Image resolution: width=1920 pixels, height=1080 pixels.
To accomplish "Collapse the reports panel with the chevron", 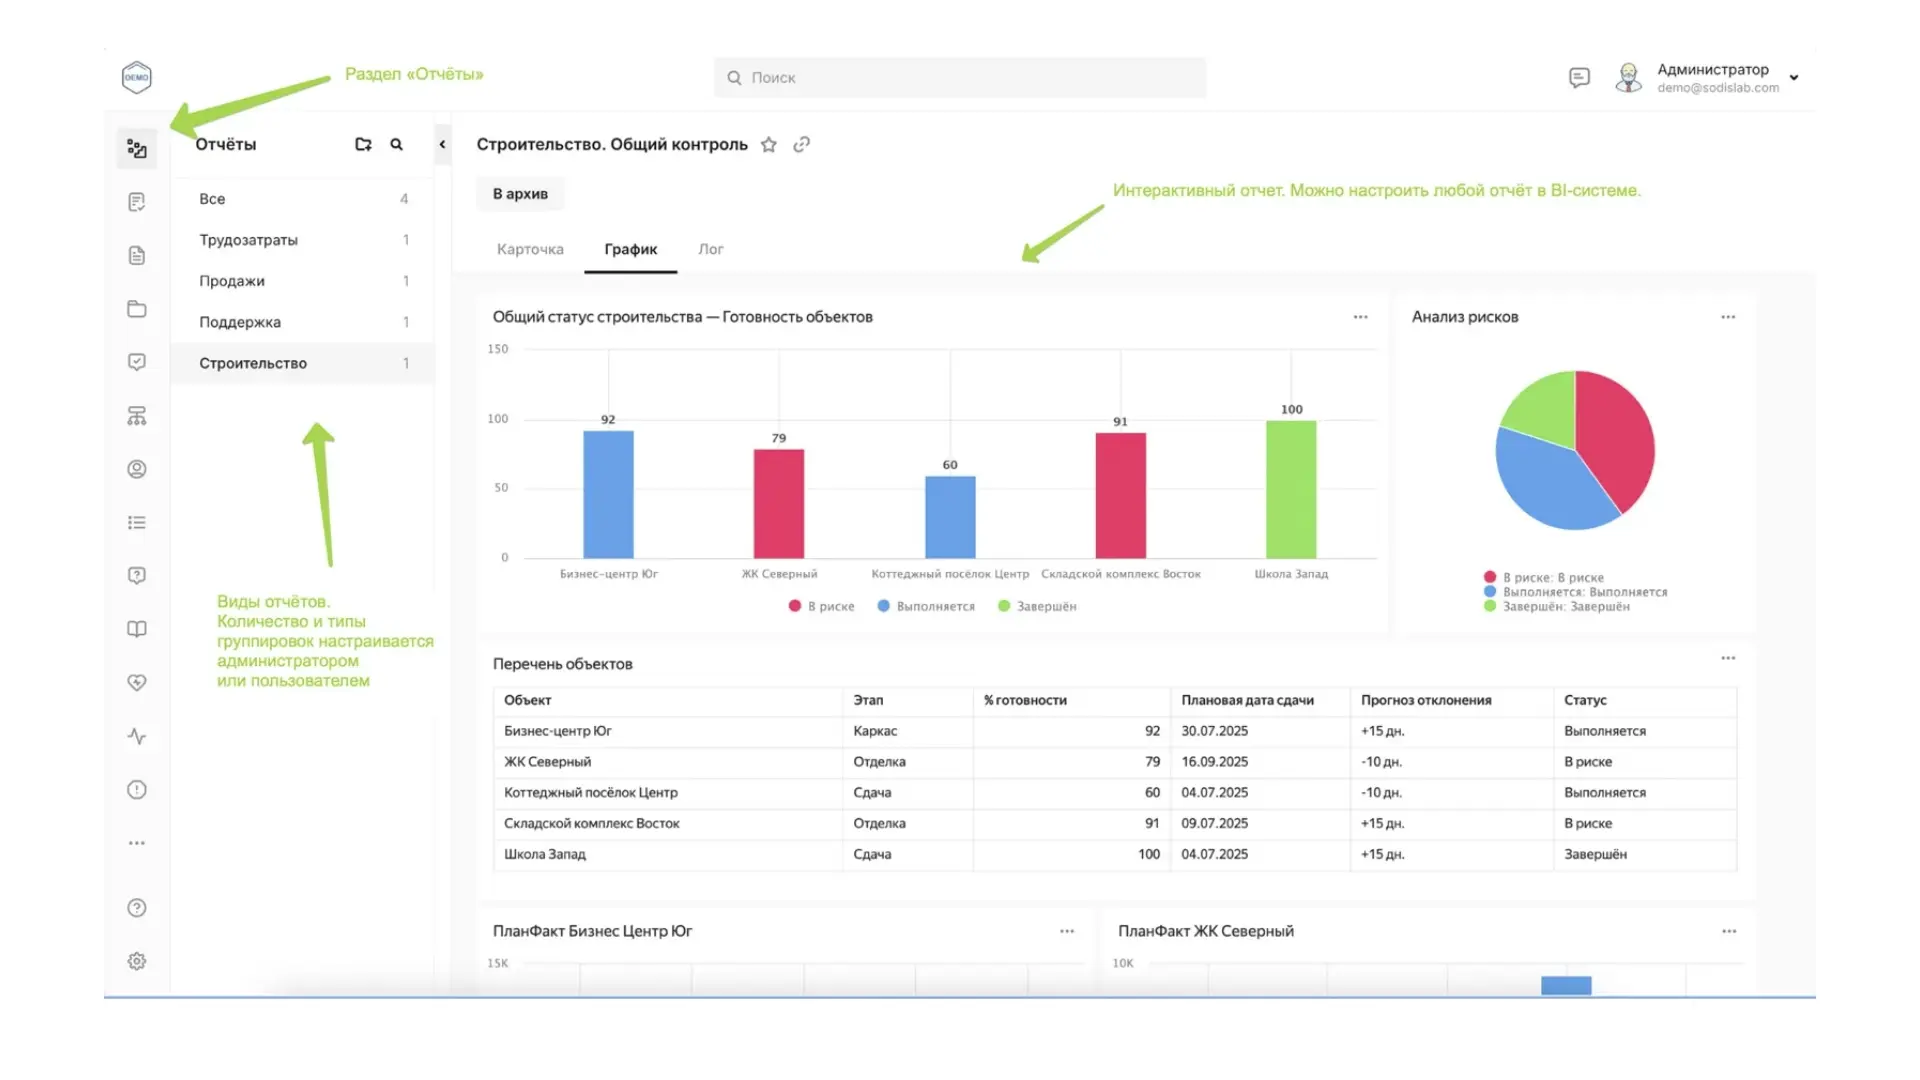I will pyautogui.click(x=442, y=144).
